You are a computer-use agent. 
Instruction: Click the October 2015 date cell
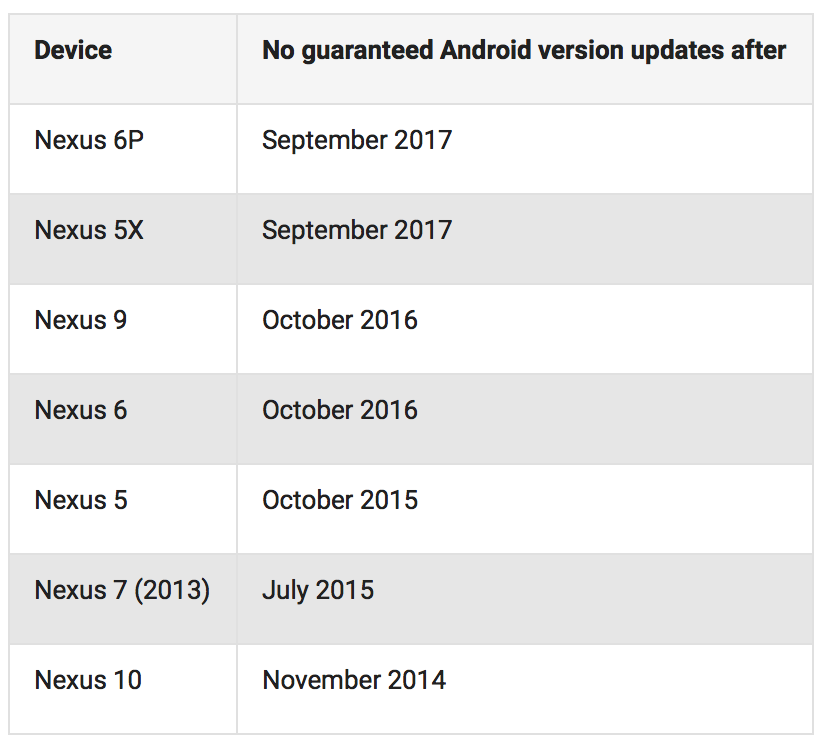340,500
